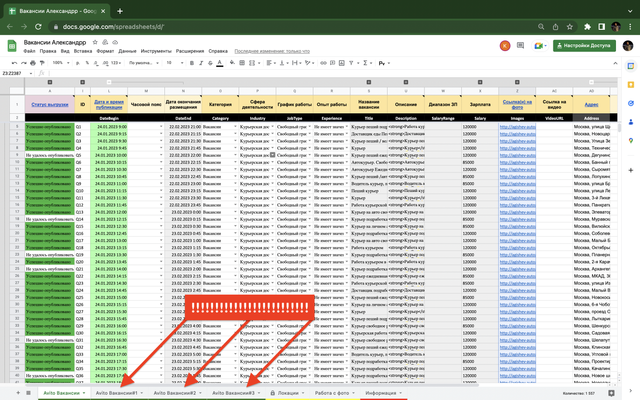Create a filter with funnel icon
The height and width of the screenshot is (400, 640).
point(351,63)
